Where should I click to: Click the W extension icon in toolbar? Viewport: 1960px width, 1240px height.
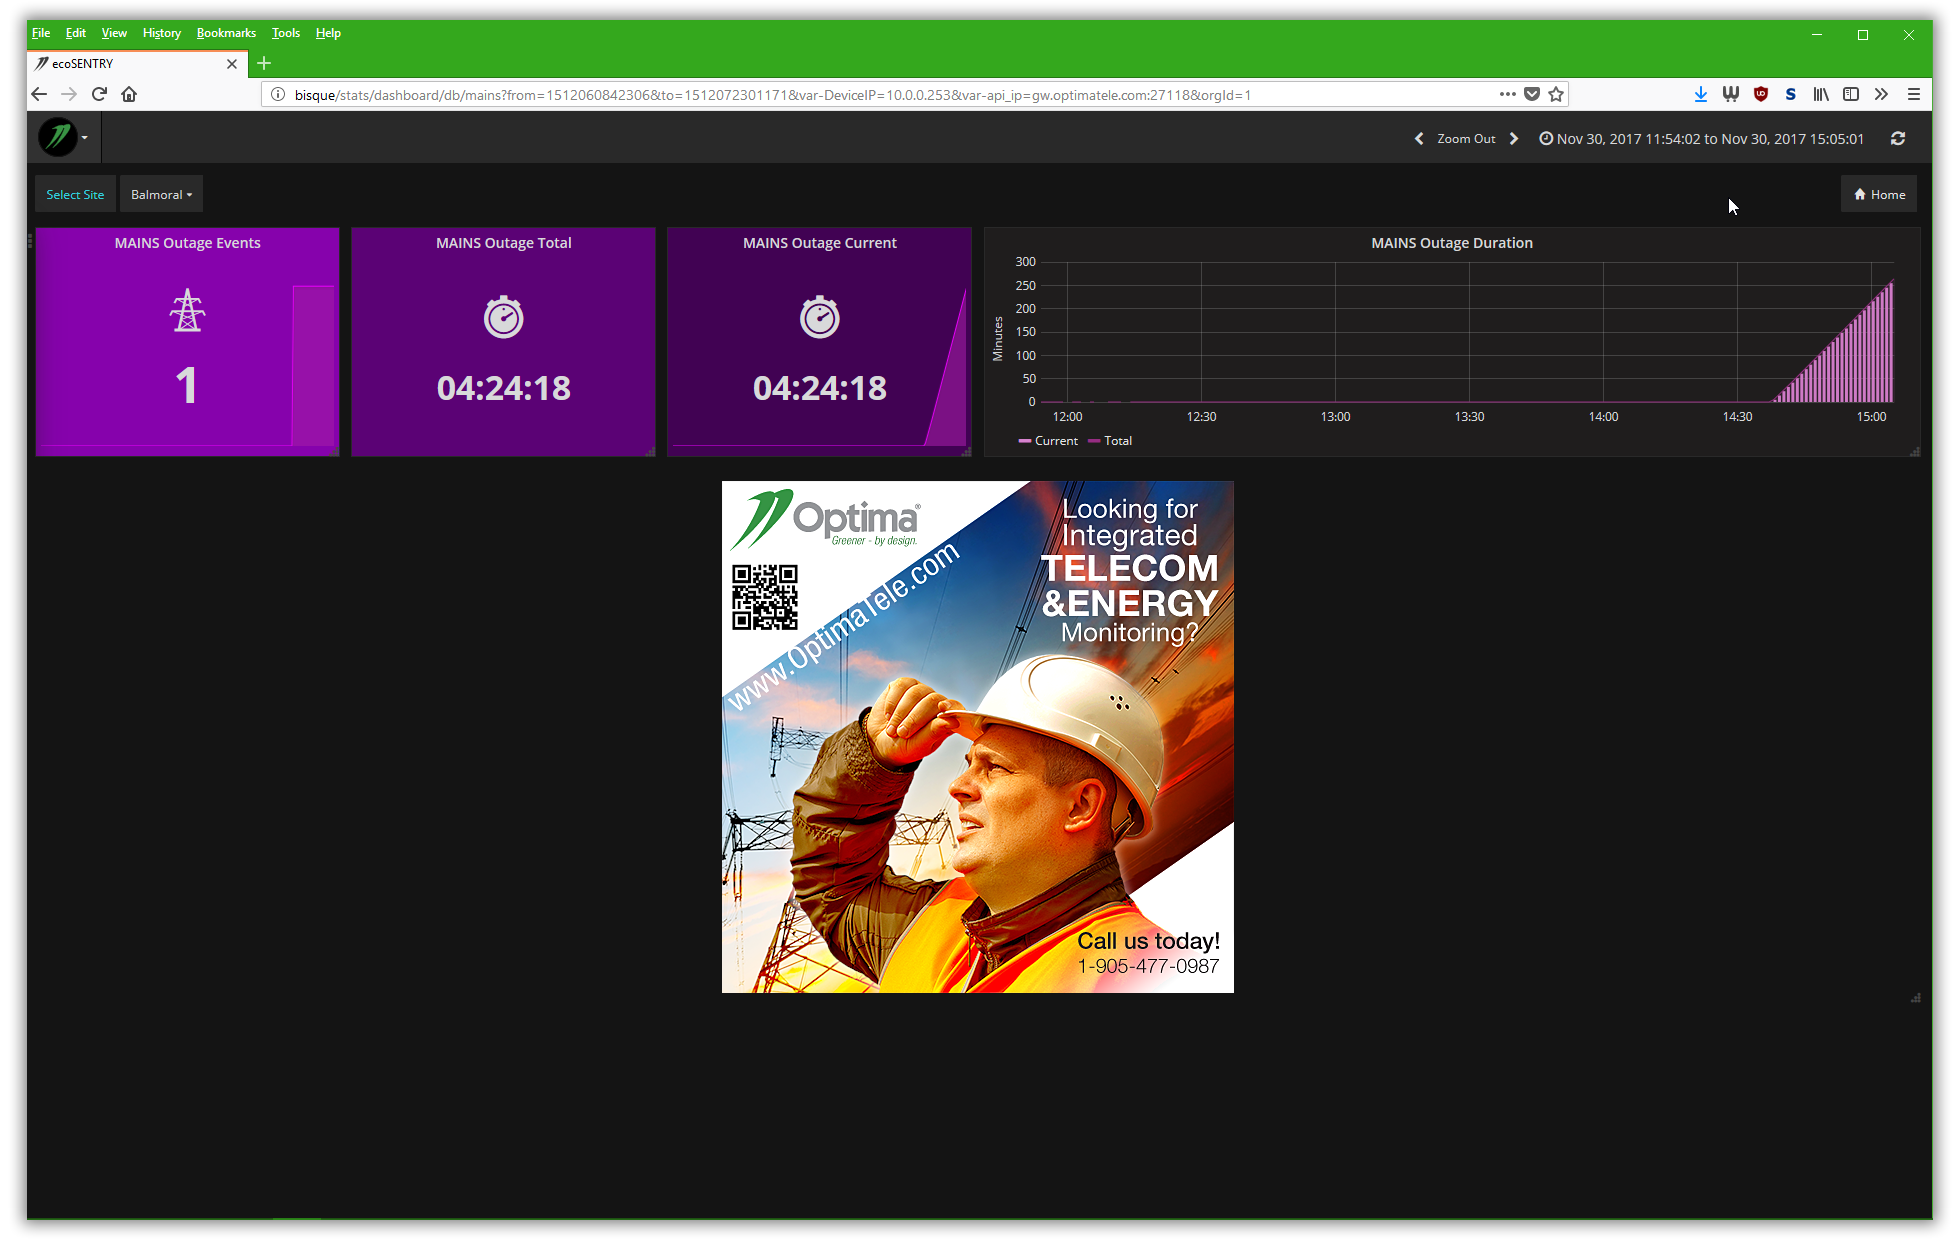pyautogui.click(x=1731, y=94)
